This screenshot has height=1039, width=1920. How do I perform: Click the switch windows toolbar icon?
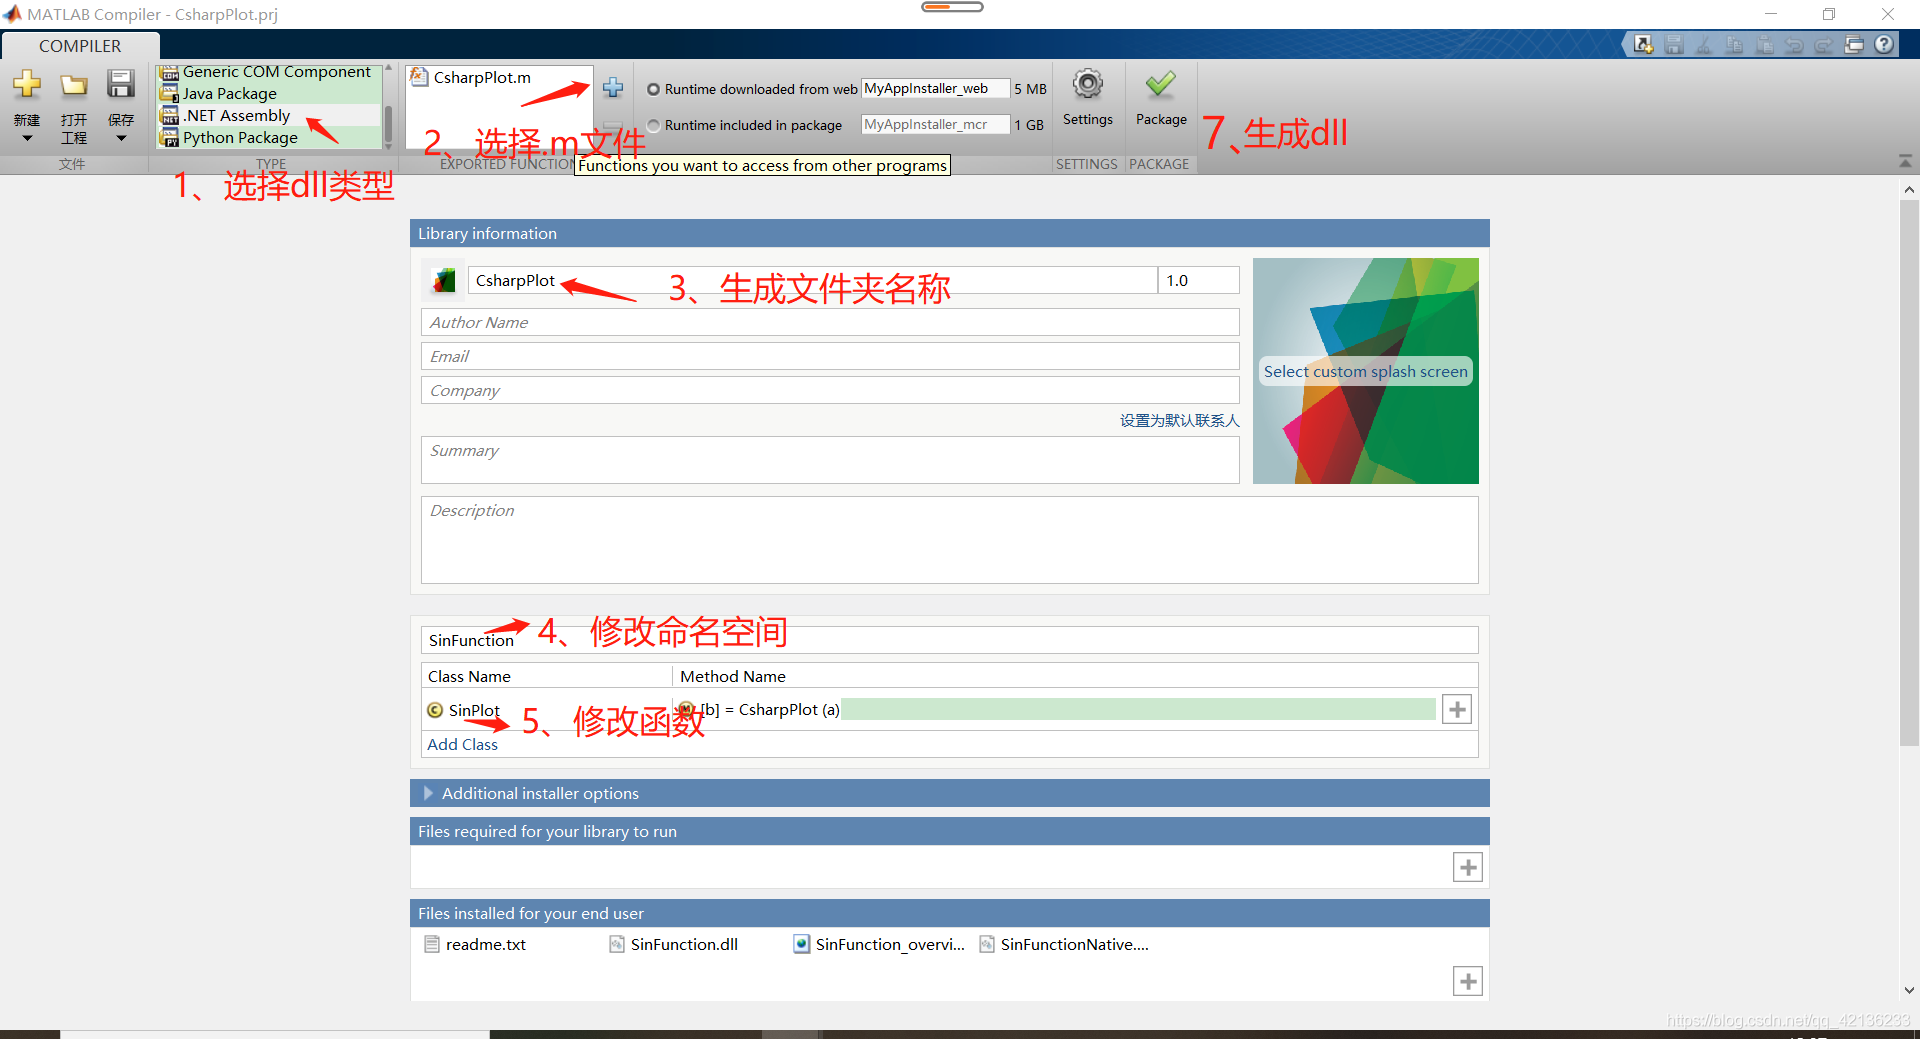[x=1854, y=45]
